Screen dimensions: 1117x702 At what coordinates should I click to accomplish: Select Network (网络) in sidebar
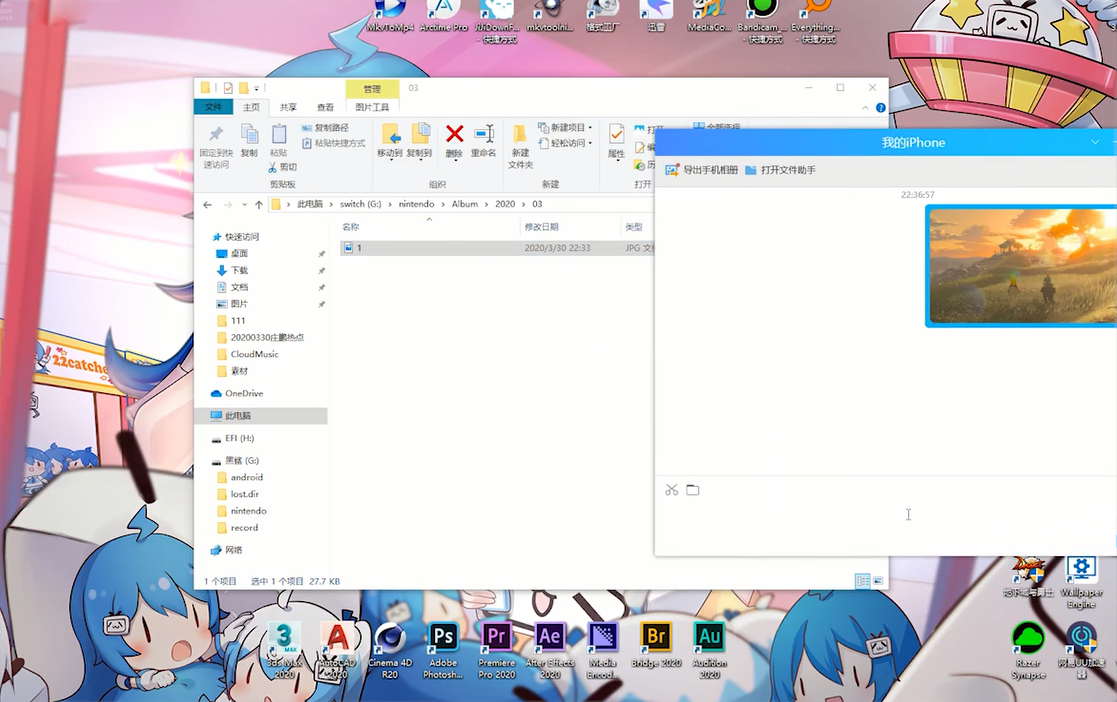pyautogui.click(x=227, y=550)
